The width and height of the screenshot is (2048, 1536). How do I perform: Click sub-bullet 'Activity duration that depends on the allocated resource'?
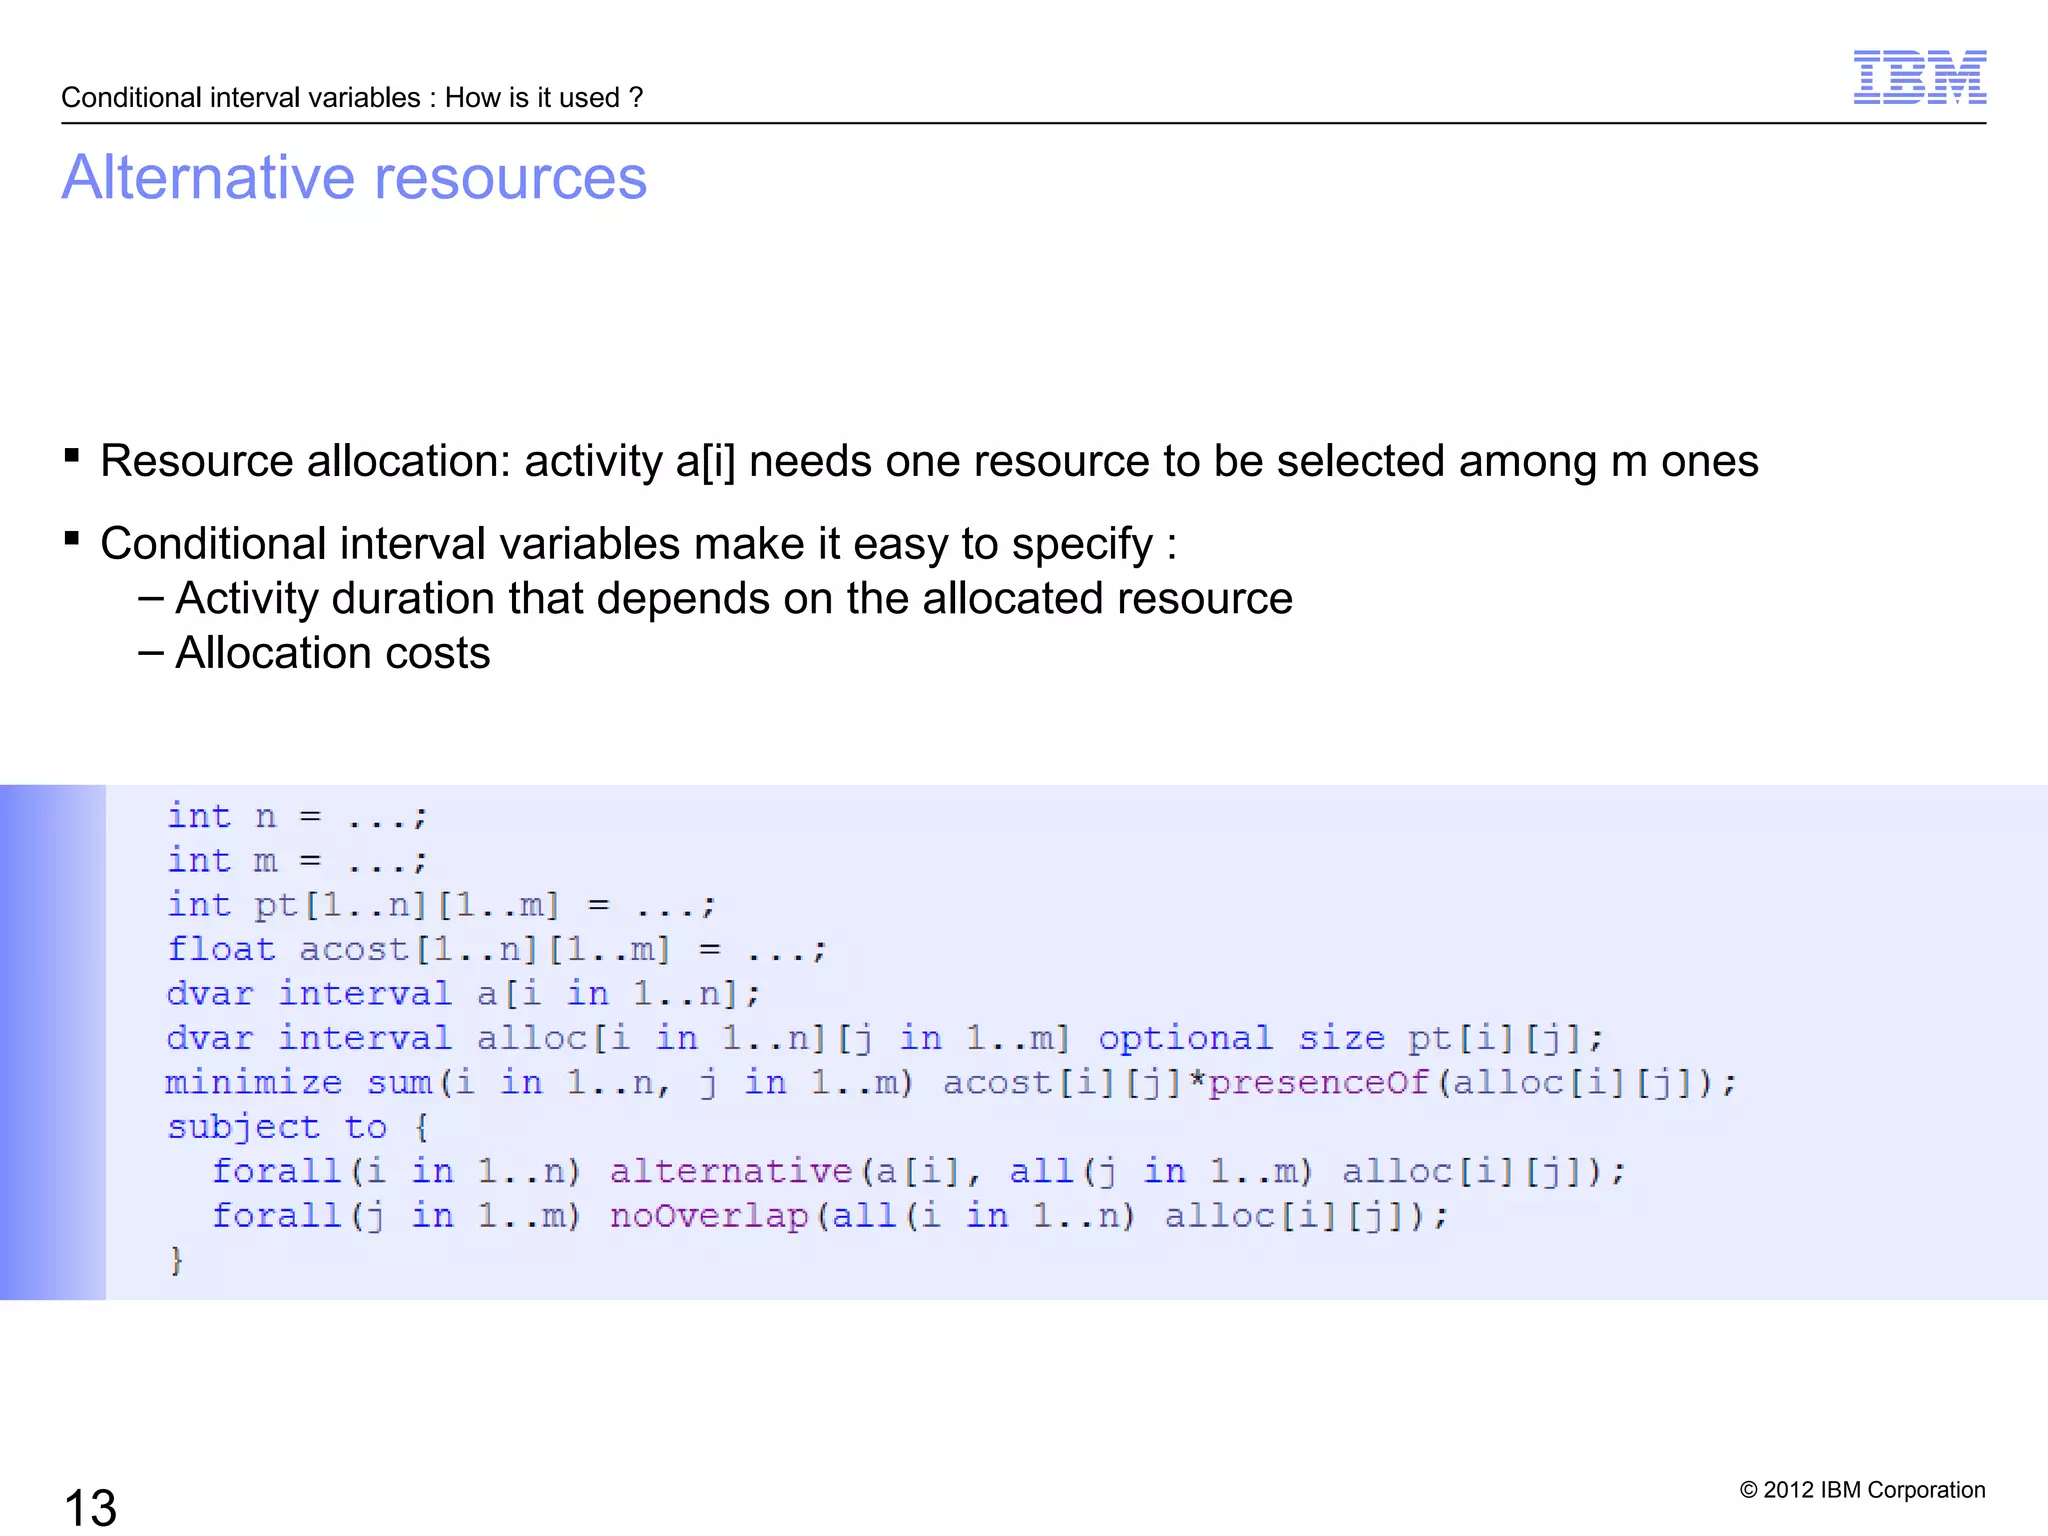click(x=734, y=599)
